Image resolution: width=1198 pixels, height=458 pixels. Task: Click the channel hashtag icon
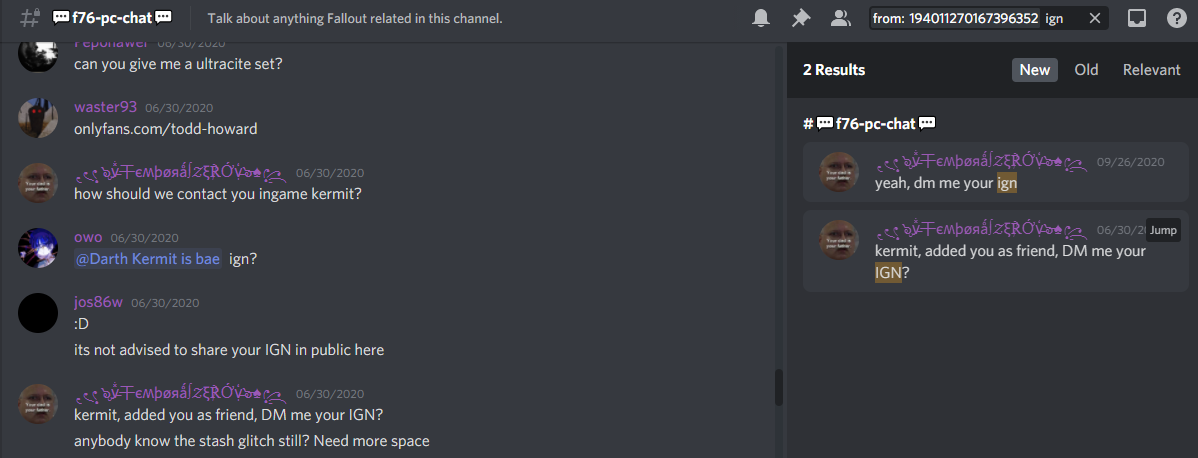[30, 18]
